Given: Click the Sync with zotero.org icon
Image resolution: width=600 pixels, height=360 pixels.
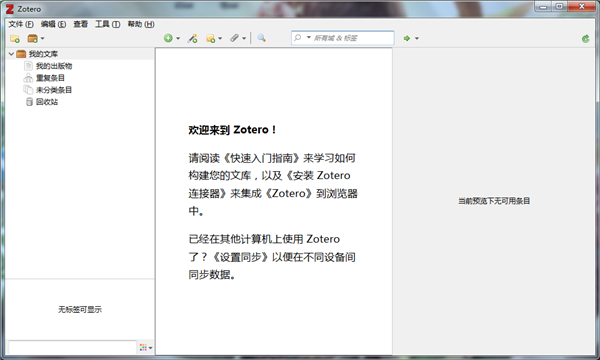Looking at the screenshot, I should click(x=585, y=38).
